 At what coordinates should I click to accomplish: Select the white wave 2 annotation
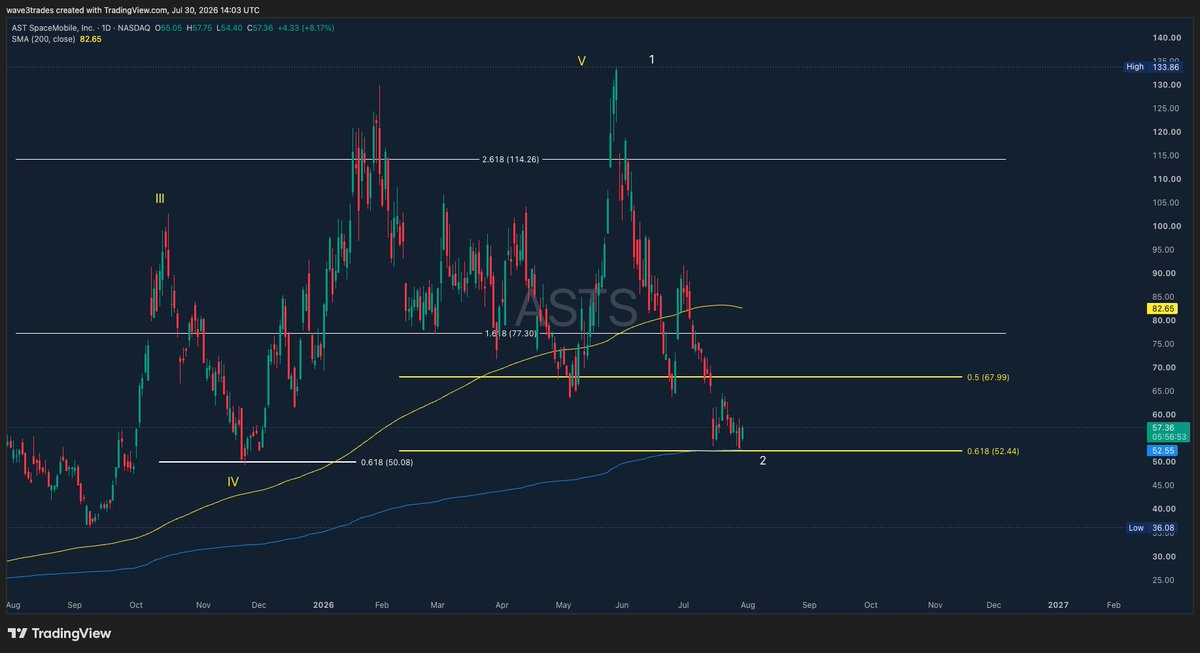point(763,461)
